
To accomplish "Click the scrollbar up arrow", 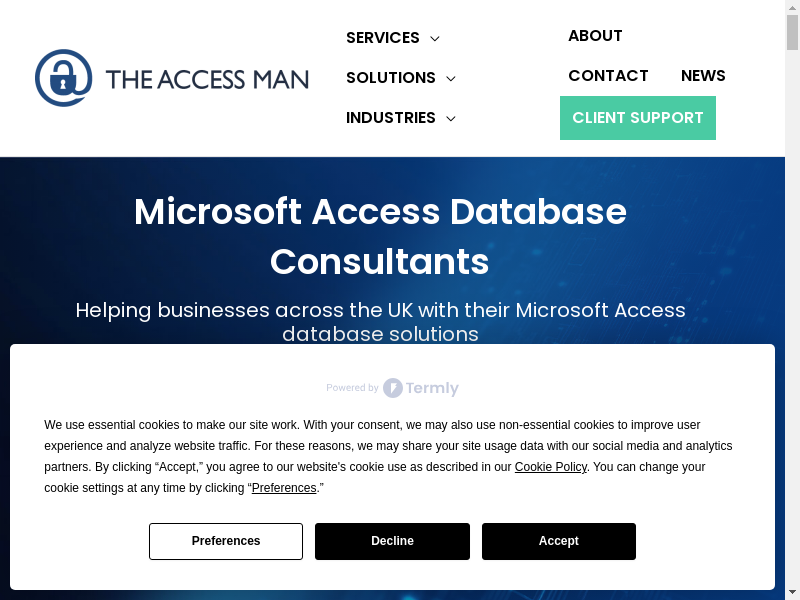I will 792,7.
